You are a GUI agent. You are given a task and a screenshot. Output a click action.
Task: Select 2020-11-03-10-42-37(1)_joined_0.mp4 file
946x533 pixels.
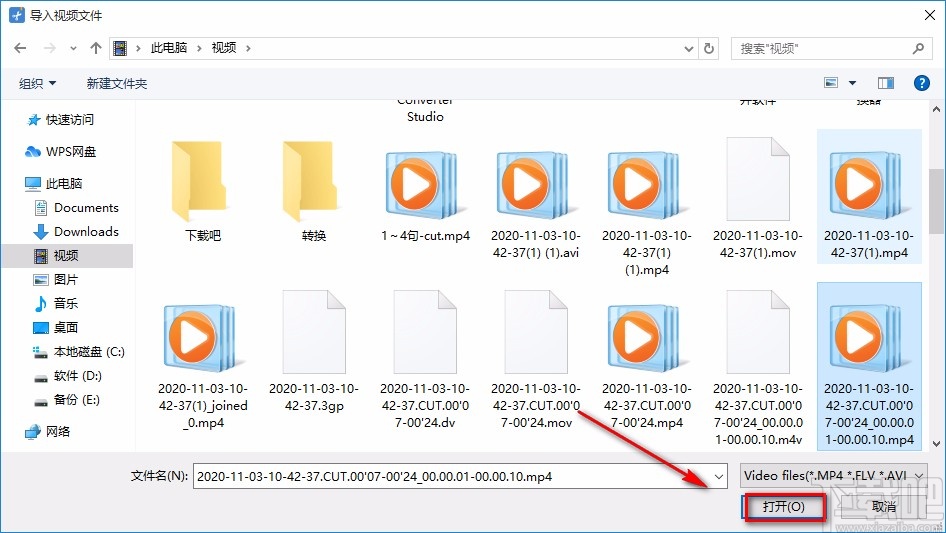point(203,365)
